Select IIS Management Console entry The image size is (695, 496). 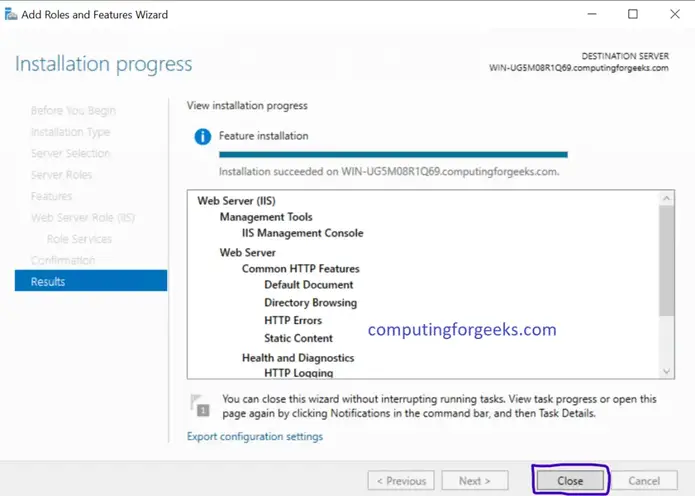click(x=303, y=233)
